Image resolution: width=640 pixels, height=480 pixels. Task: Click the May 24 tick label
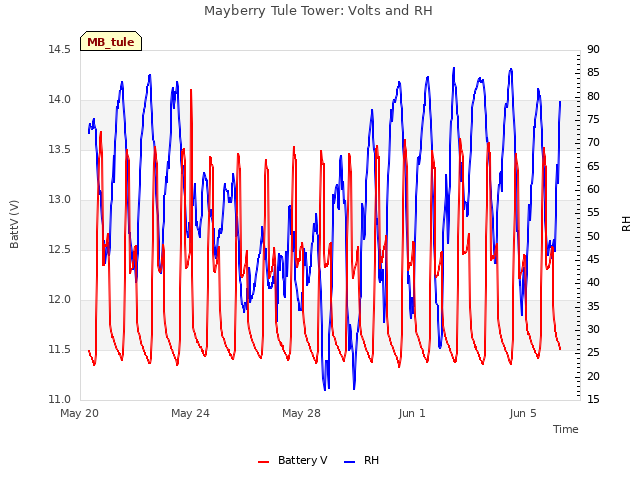(x=190, y=413)
